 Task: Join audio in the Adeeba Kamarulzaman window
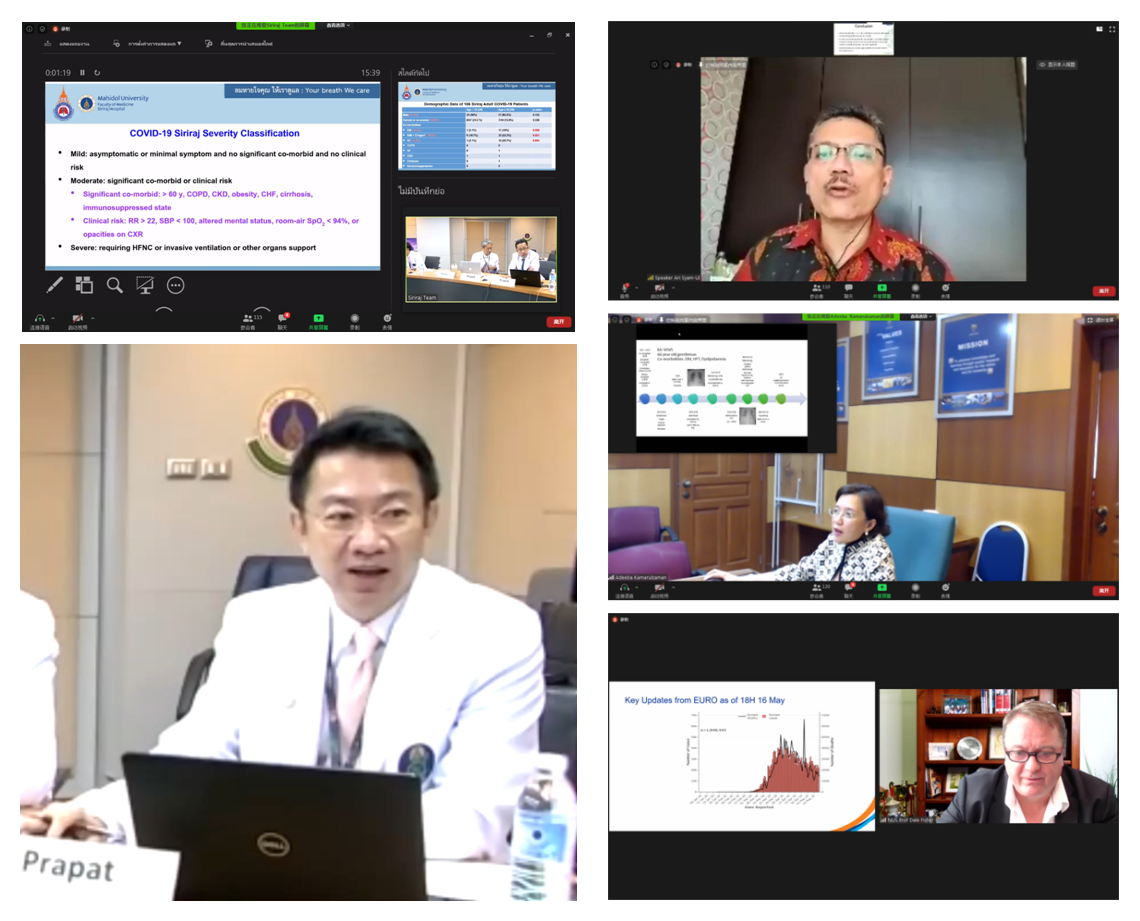pos(625,590)
